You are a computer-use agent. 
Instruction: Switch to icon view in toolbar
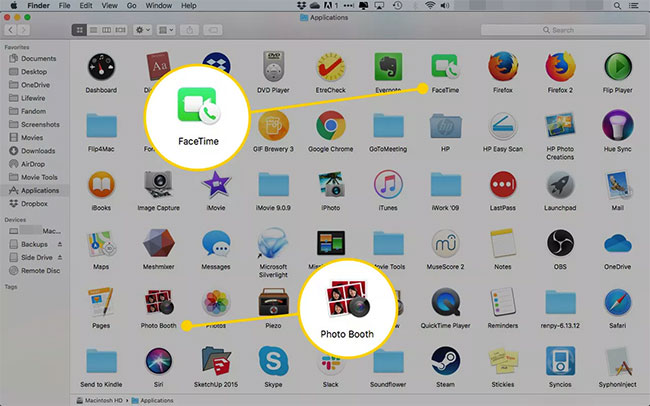point(79,30)
